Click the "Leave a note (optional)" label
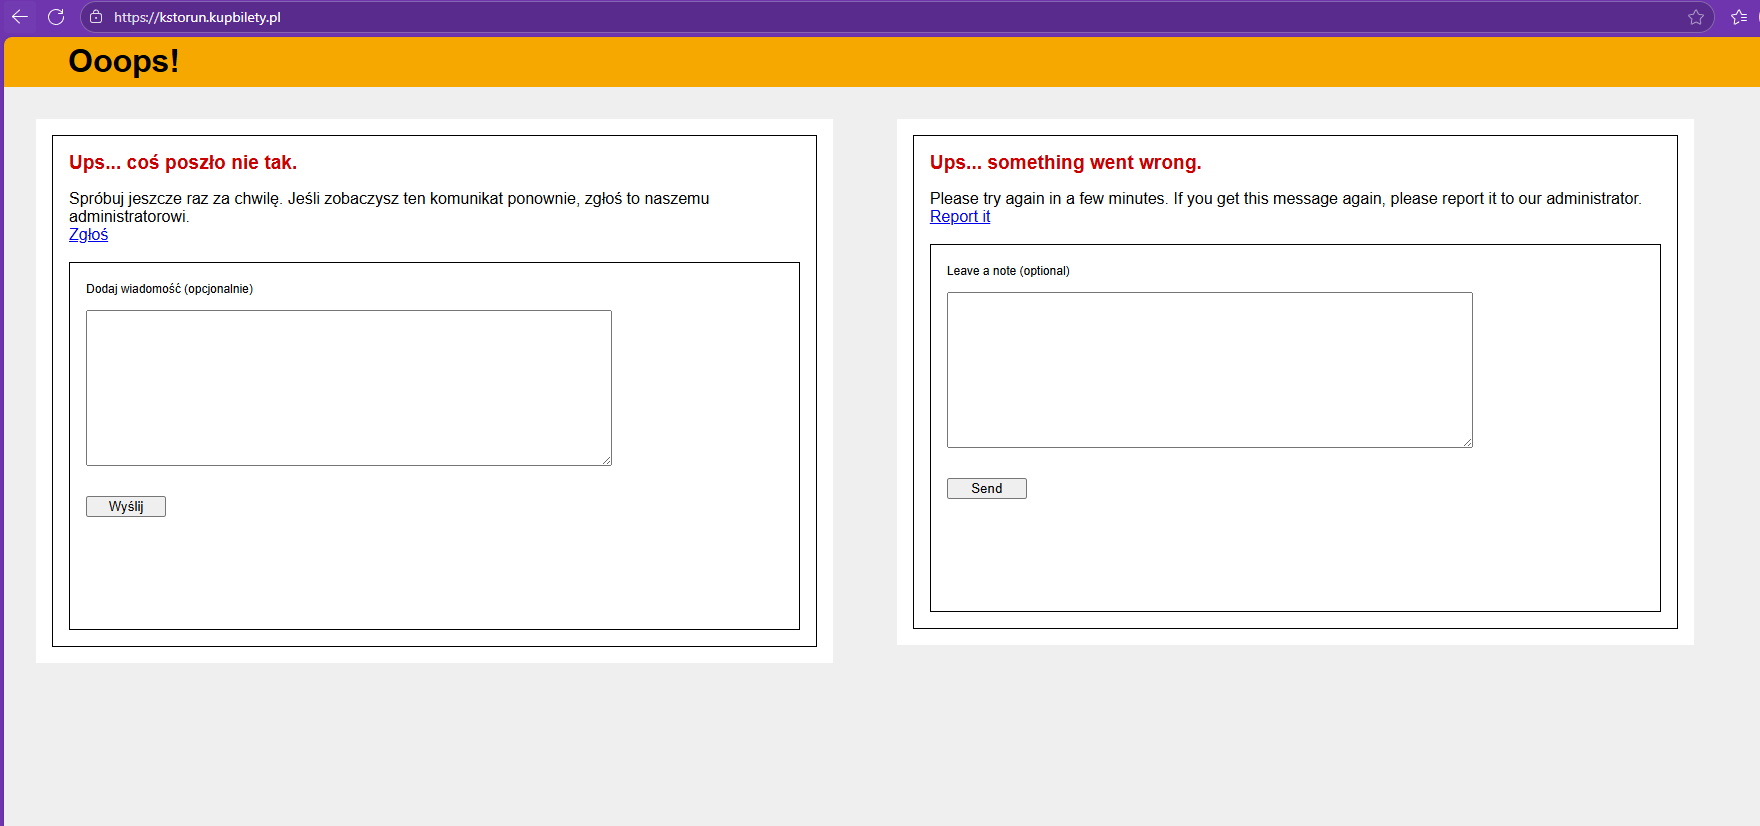The width and height of the screenshot is (1760, 826). [x=1008, y=271]
